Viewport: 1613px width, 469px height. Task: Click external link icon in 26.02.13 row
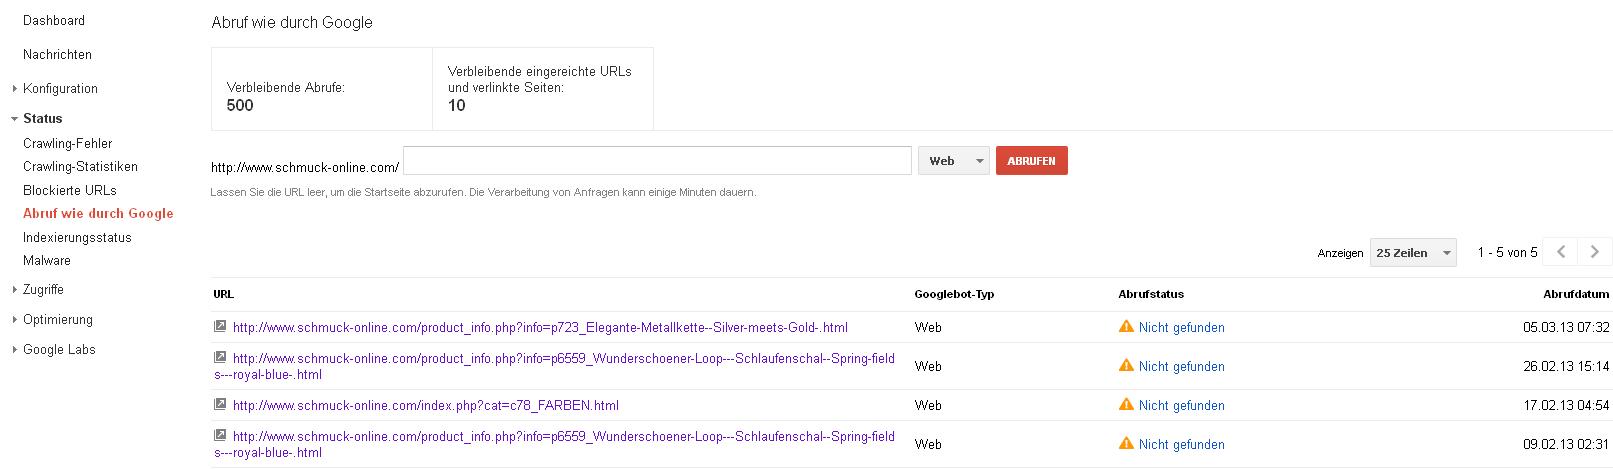tap(220, 357)
